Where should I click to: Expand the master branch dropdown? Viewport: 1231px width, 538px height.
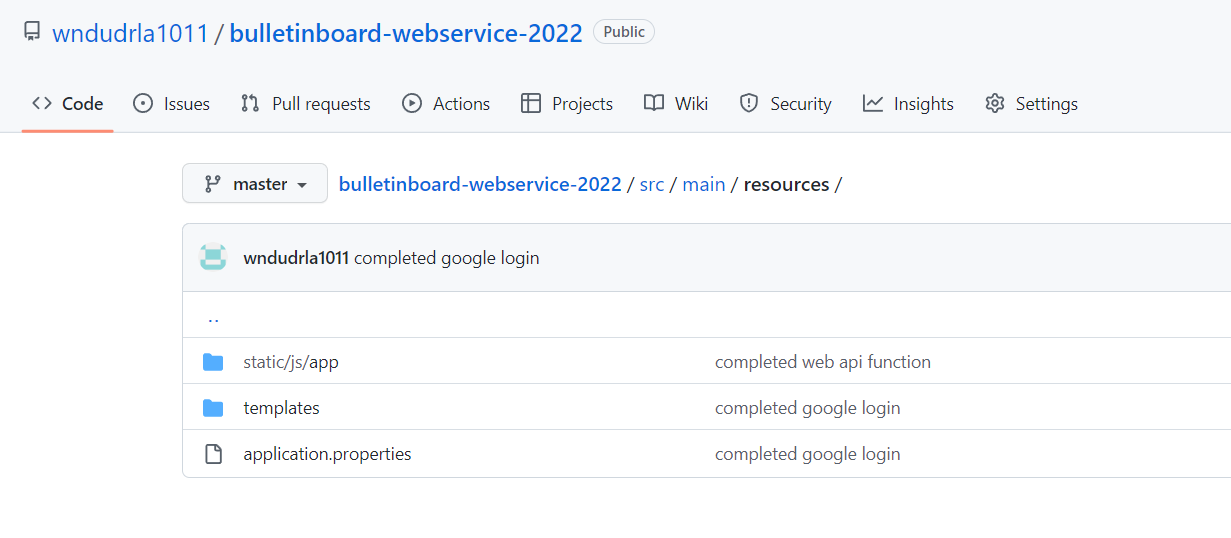(x=255, y=184)
